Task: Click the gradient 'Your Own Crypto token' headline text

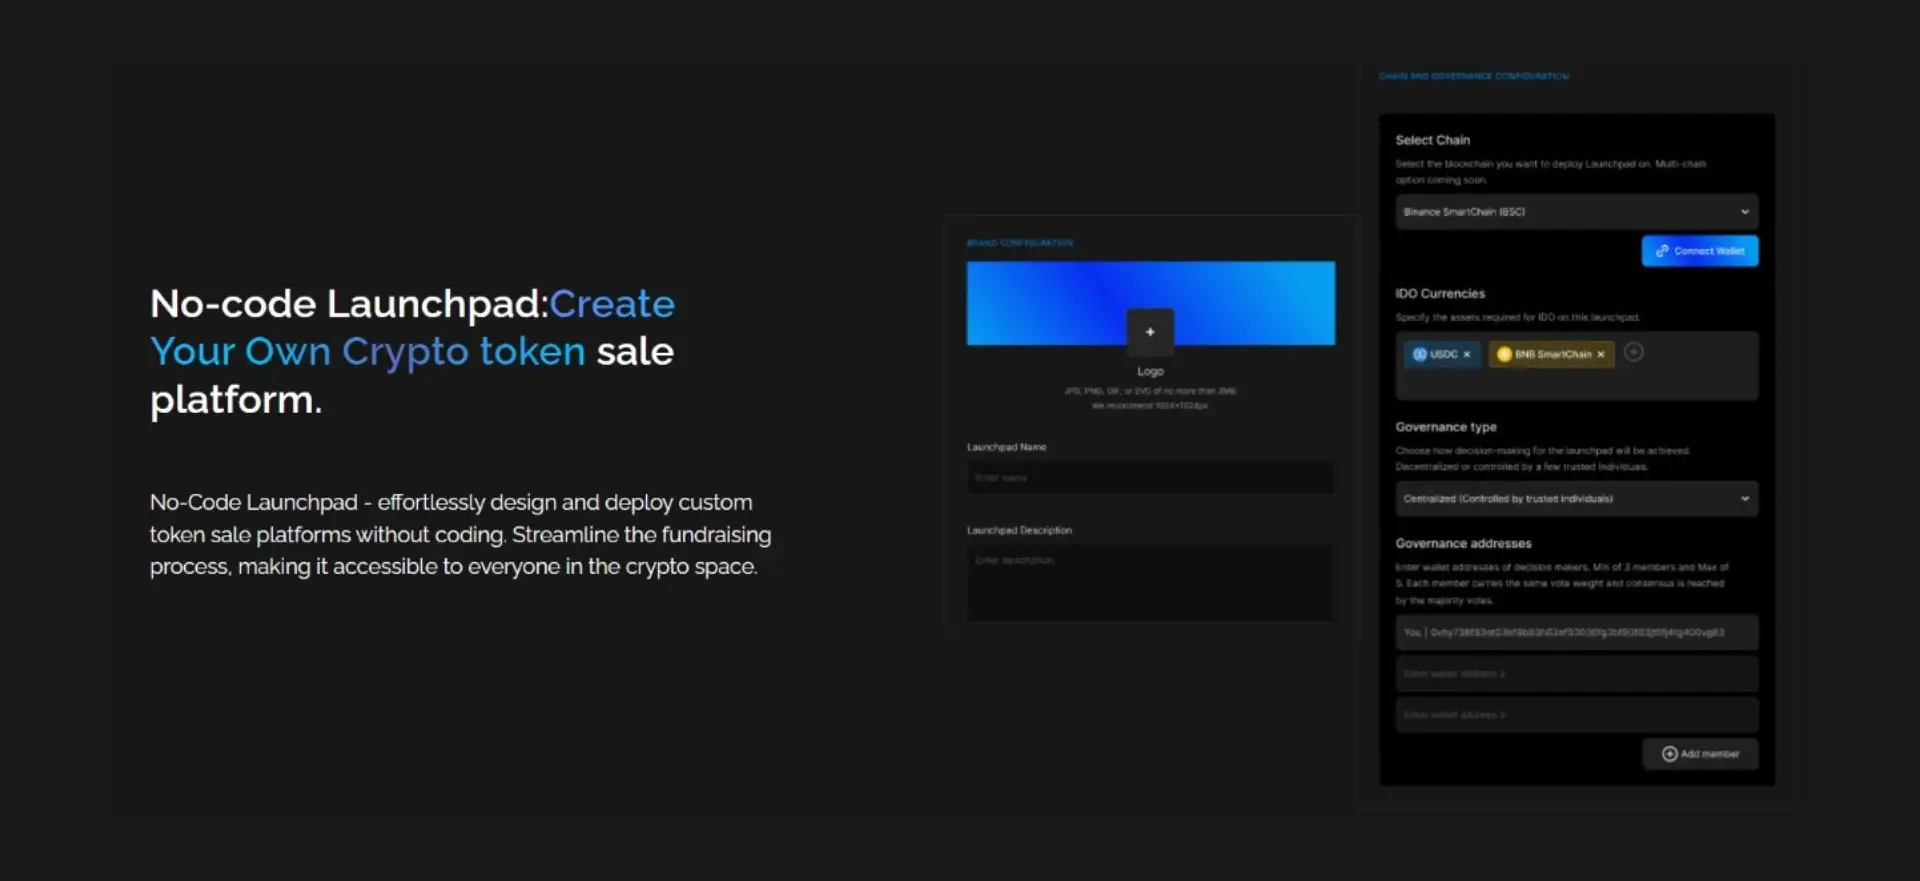Action: click(x=367, y=352)
